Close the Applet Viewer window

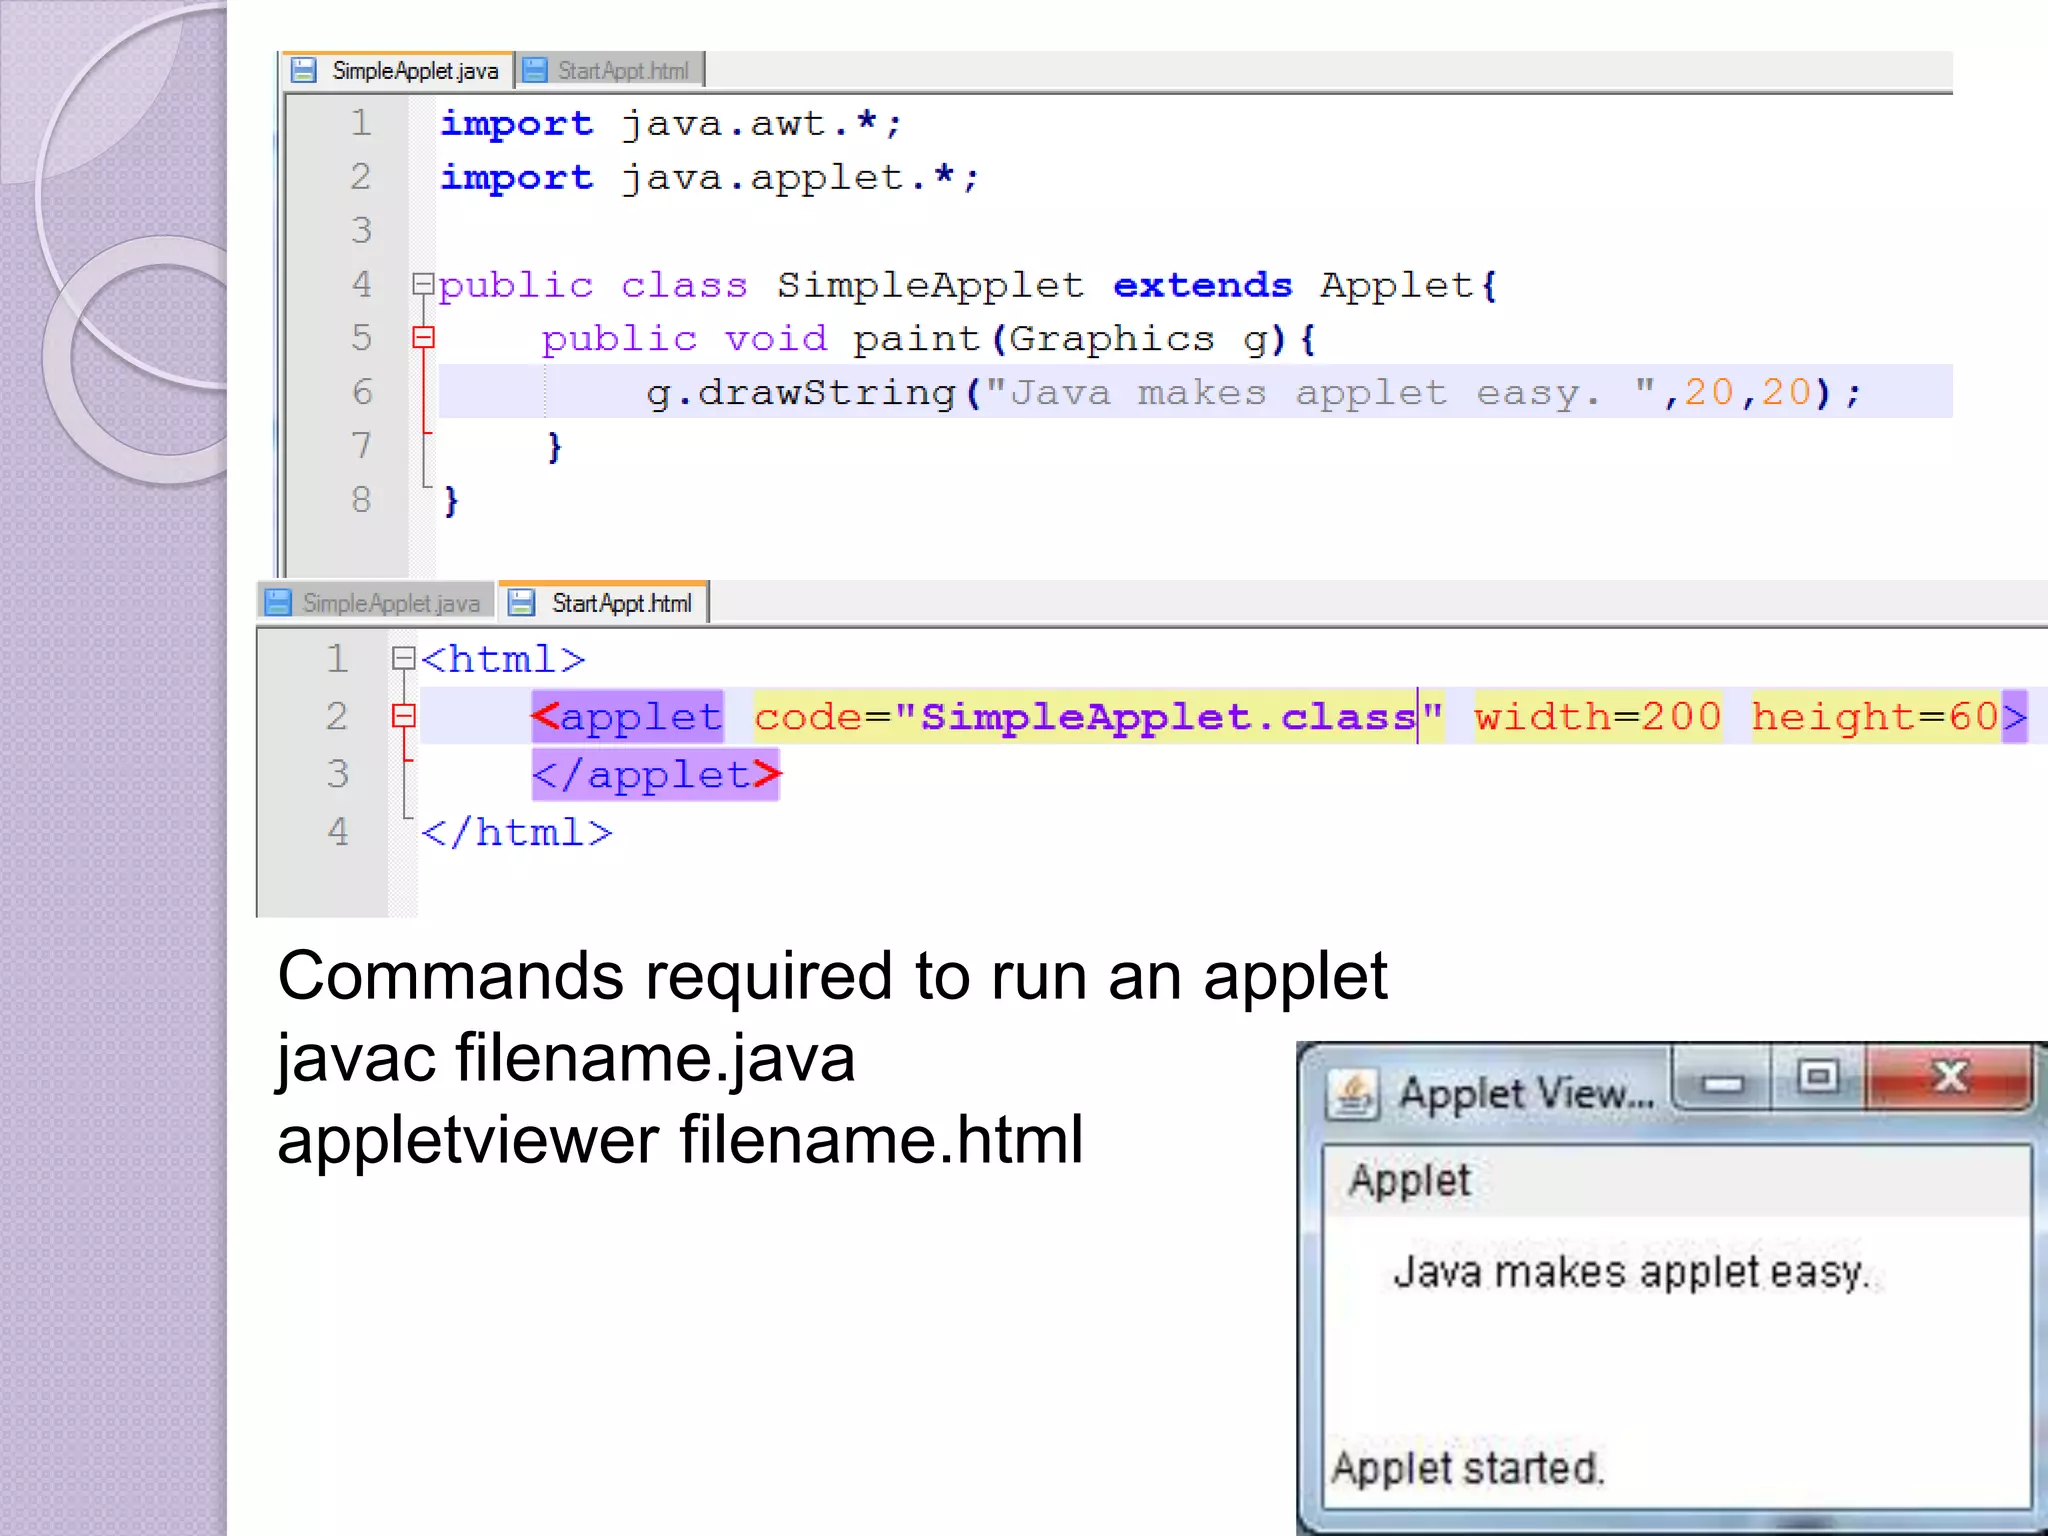pyautogui.click(x=1949, y=1078)
